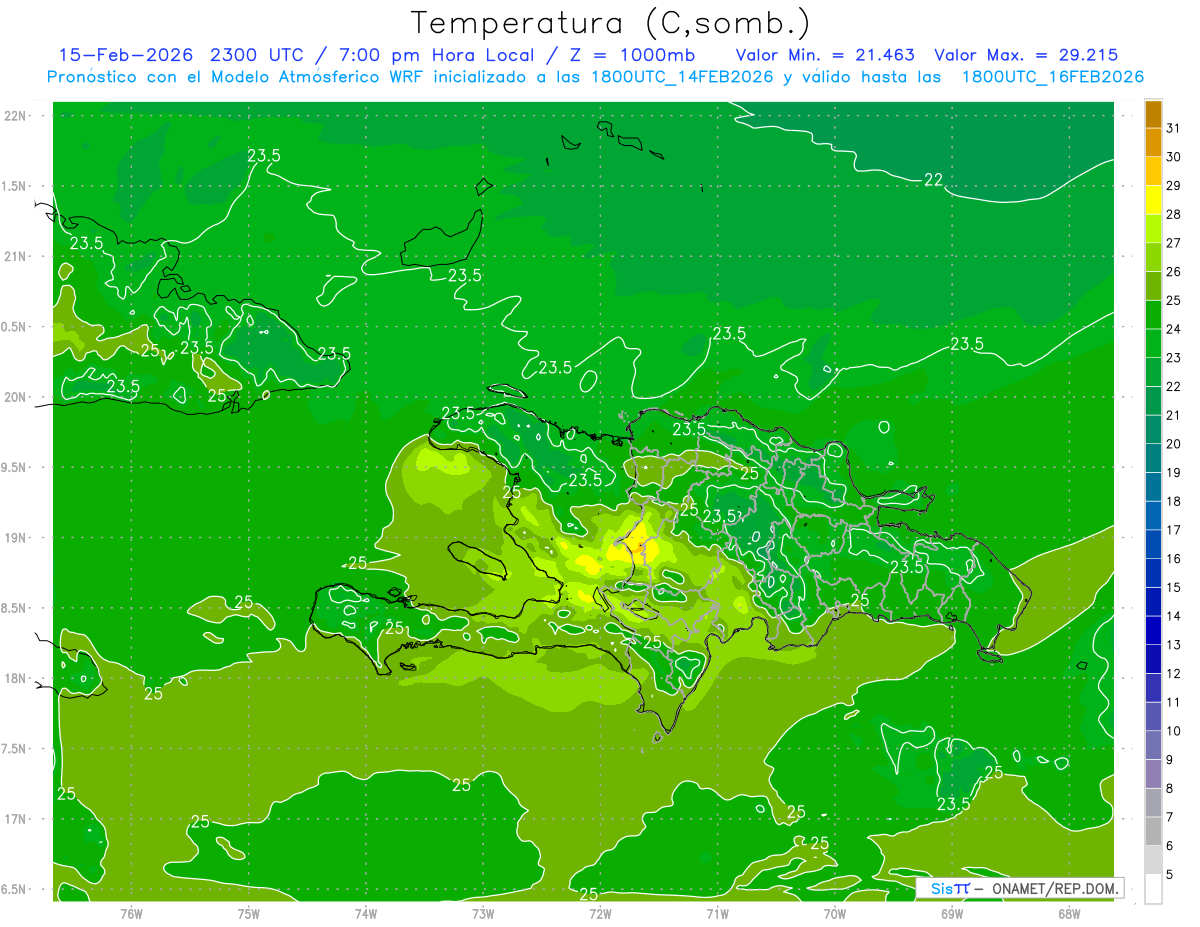Click the "20N" latitude axis label

coord(15,398)
